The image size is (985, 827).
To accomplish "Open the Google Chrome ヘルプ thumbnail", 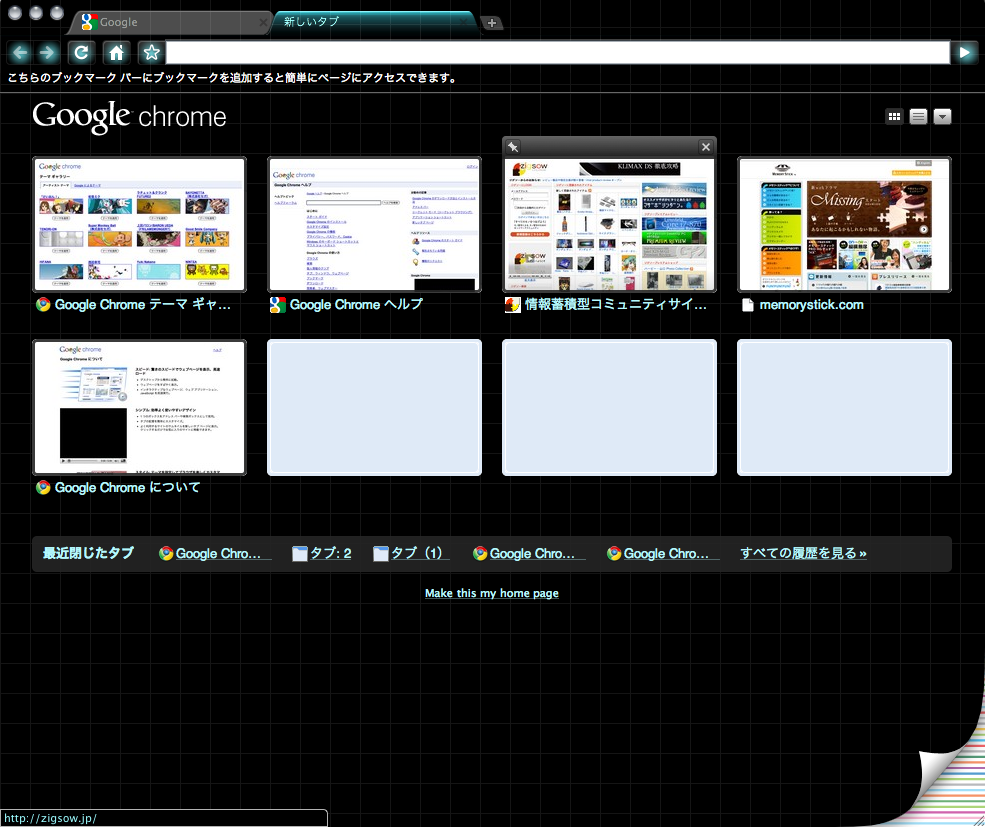I will click(374, 224).
